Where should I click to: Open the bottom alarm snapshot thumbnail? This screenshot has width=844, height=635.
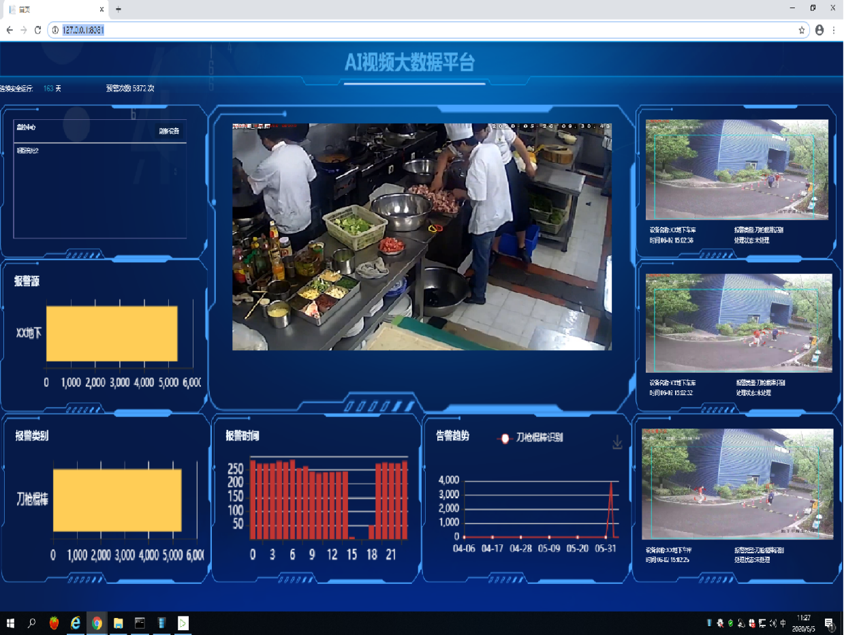tap(737, 484)
